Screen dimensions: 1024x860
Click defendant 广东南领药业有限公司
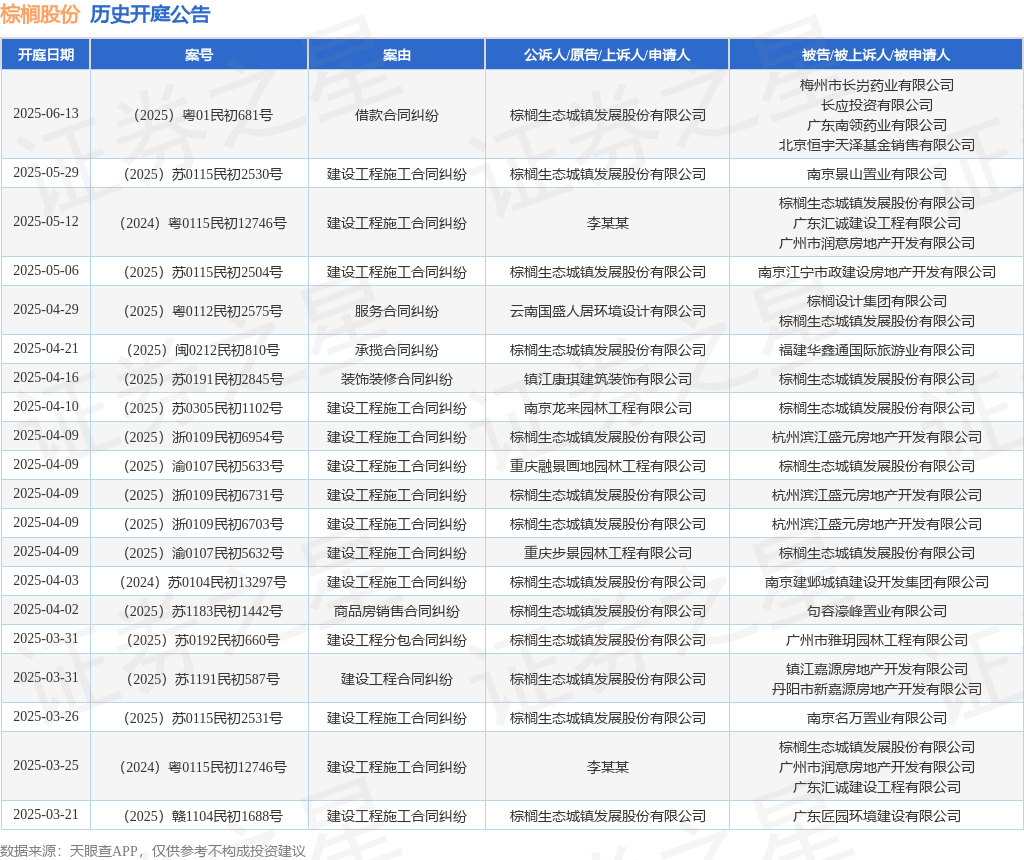point(876,125)
